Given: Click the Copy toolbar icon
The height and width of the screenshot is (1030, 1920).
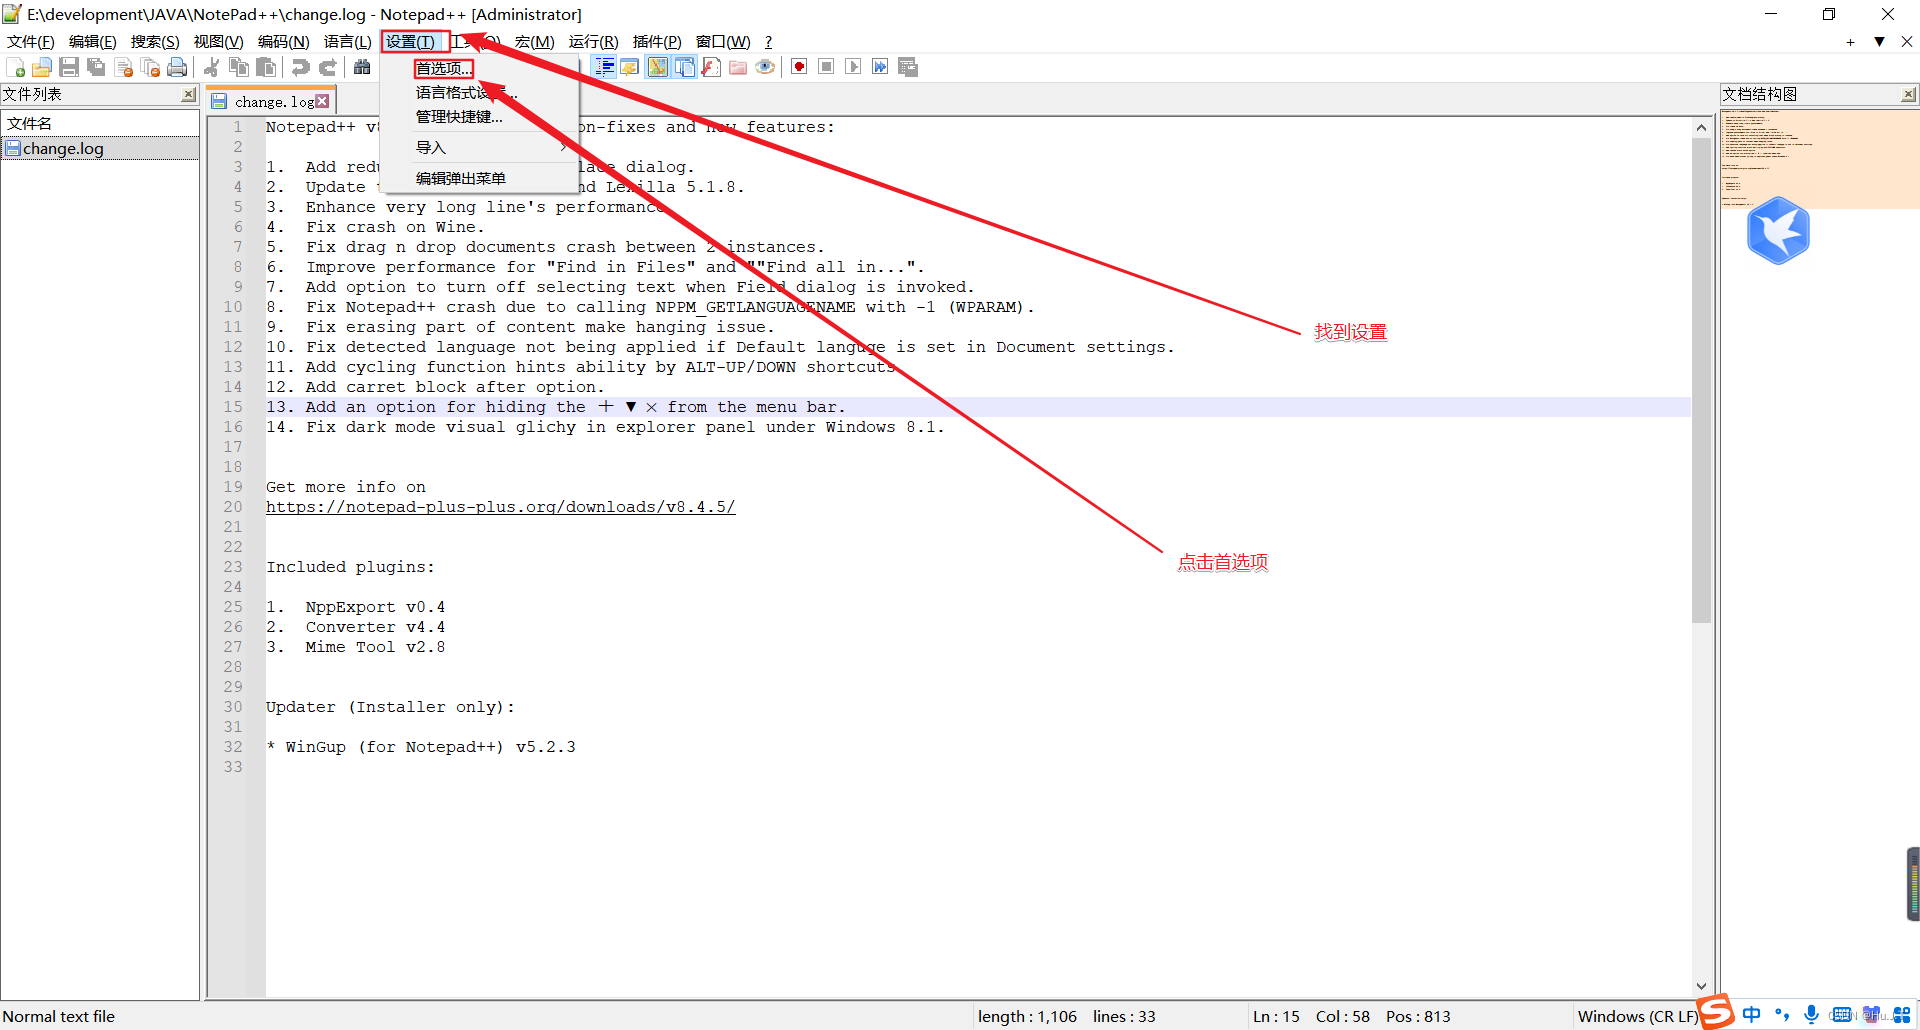Looking at the screenshot, I should 239,67.
